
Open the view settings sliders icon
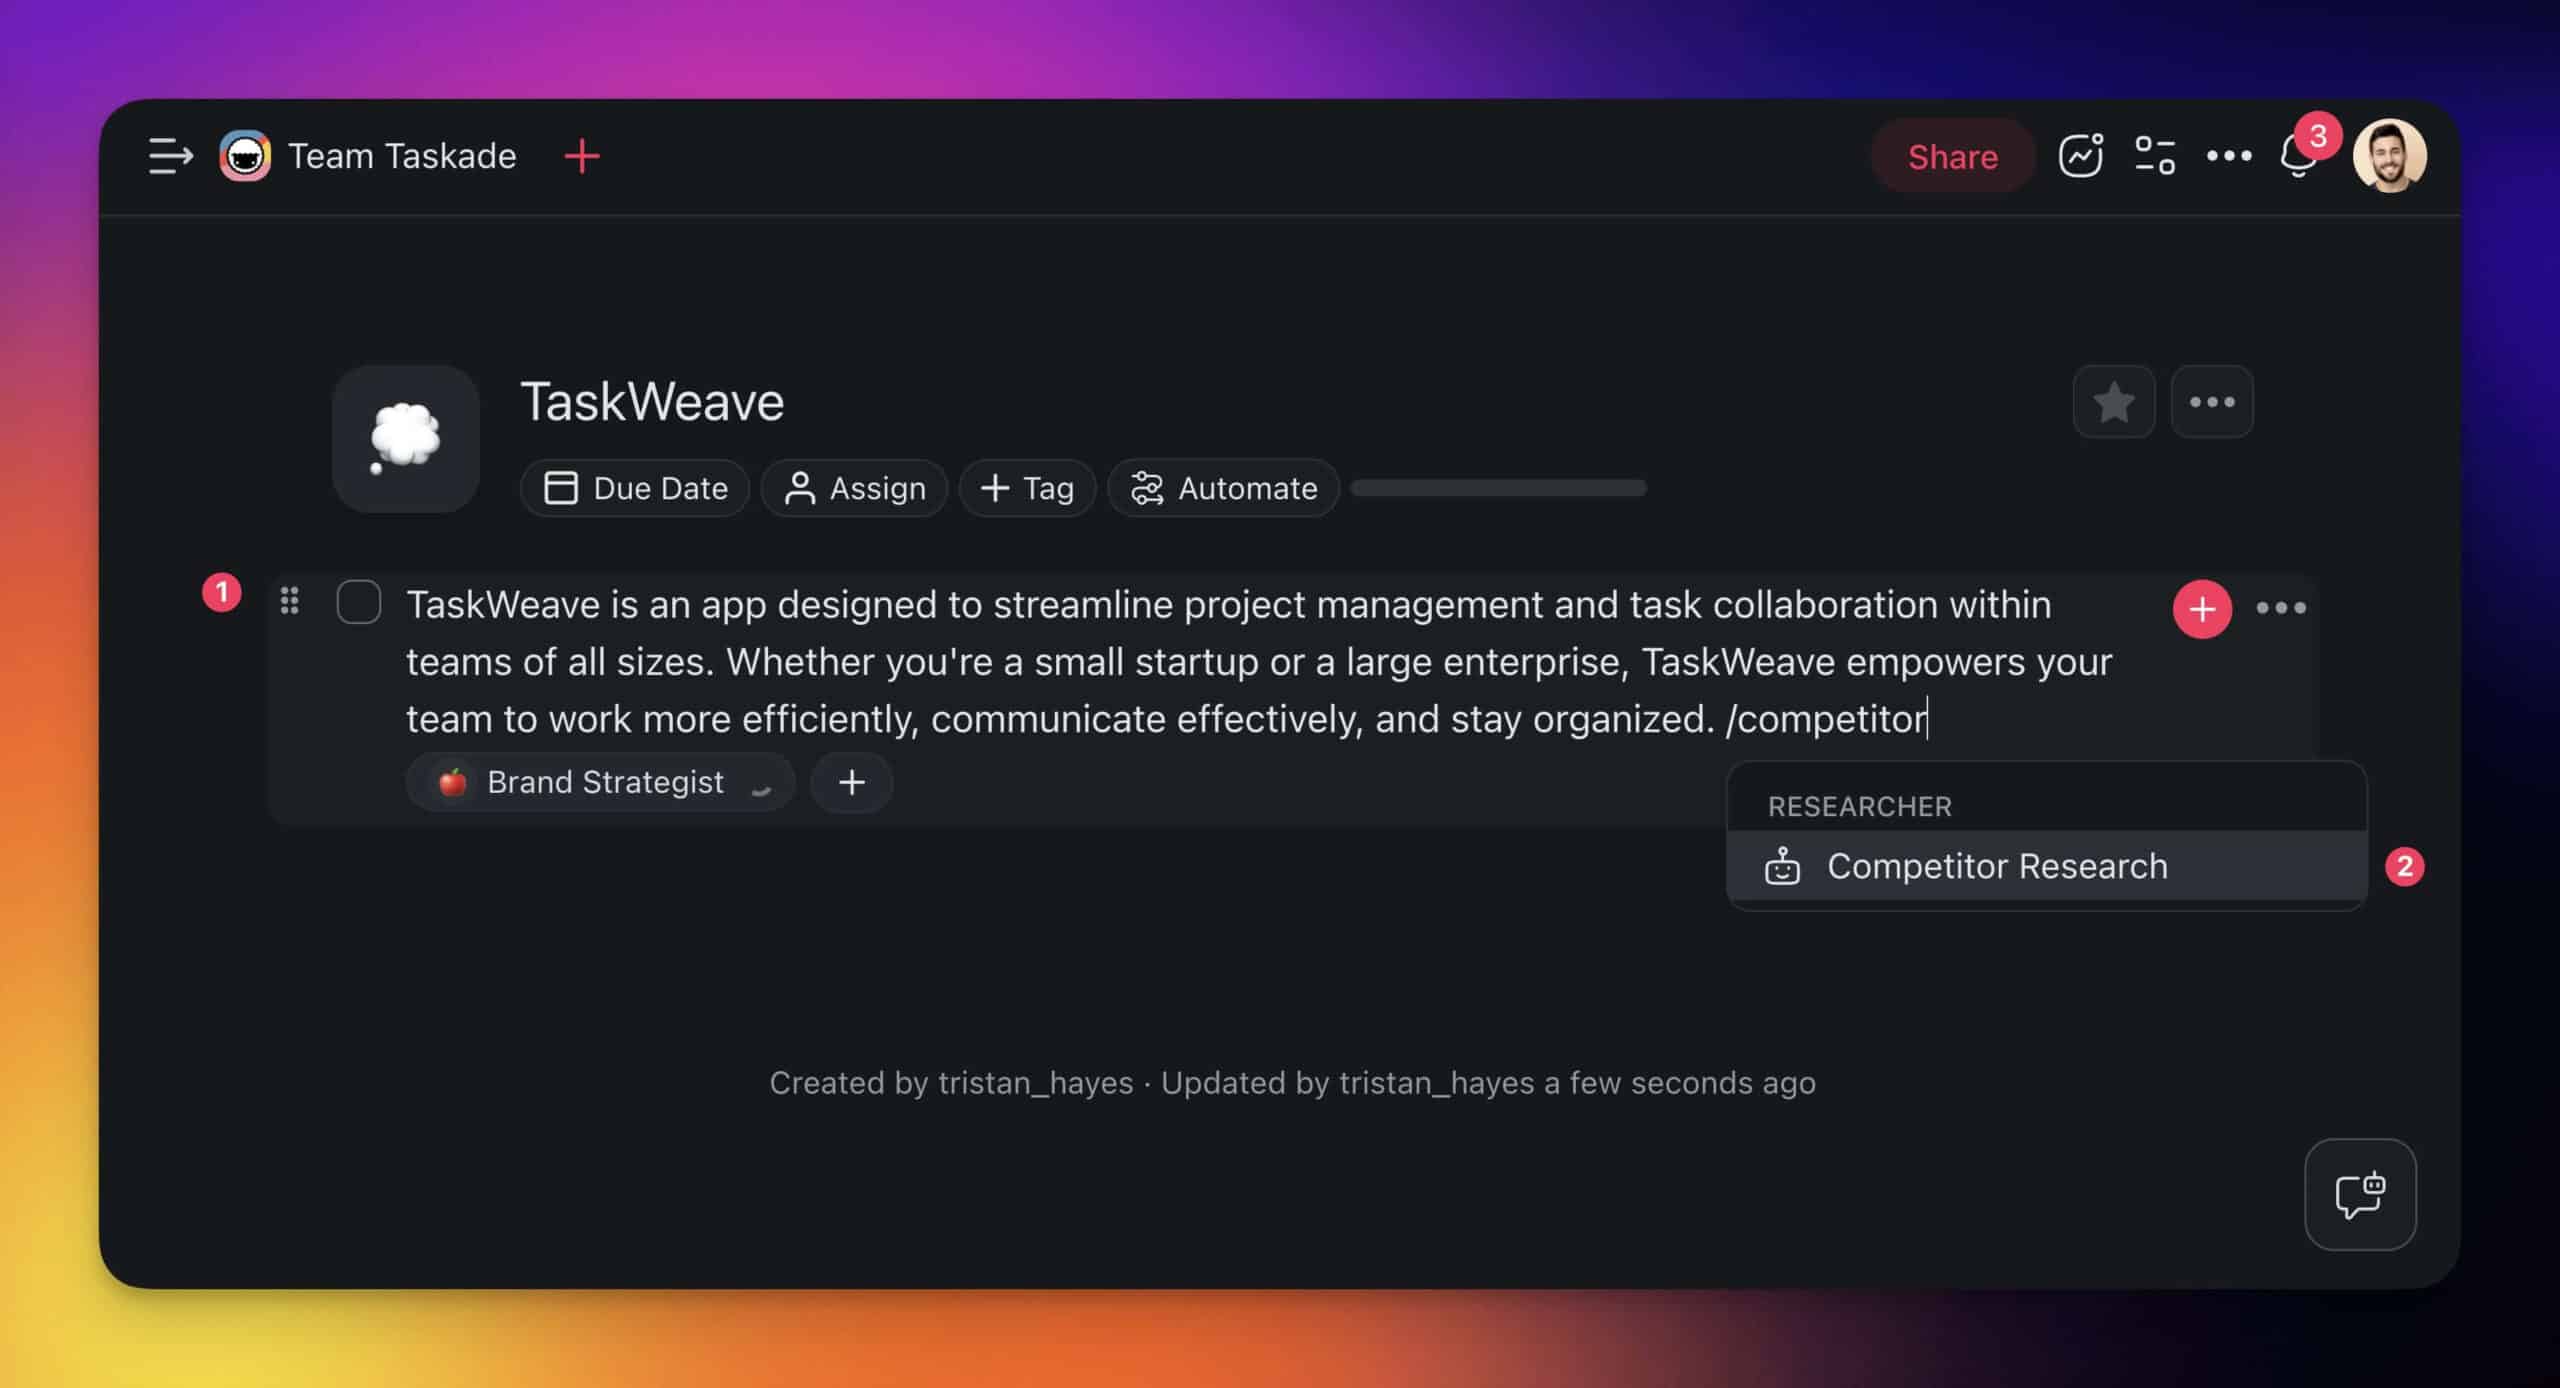[2155, 156]
